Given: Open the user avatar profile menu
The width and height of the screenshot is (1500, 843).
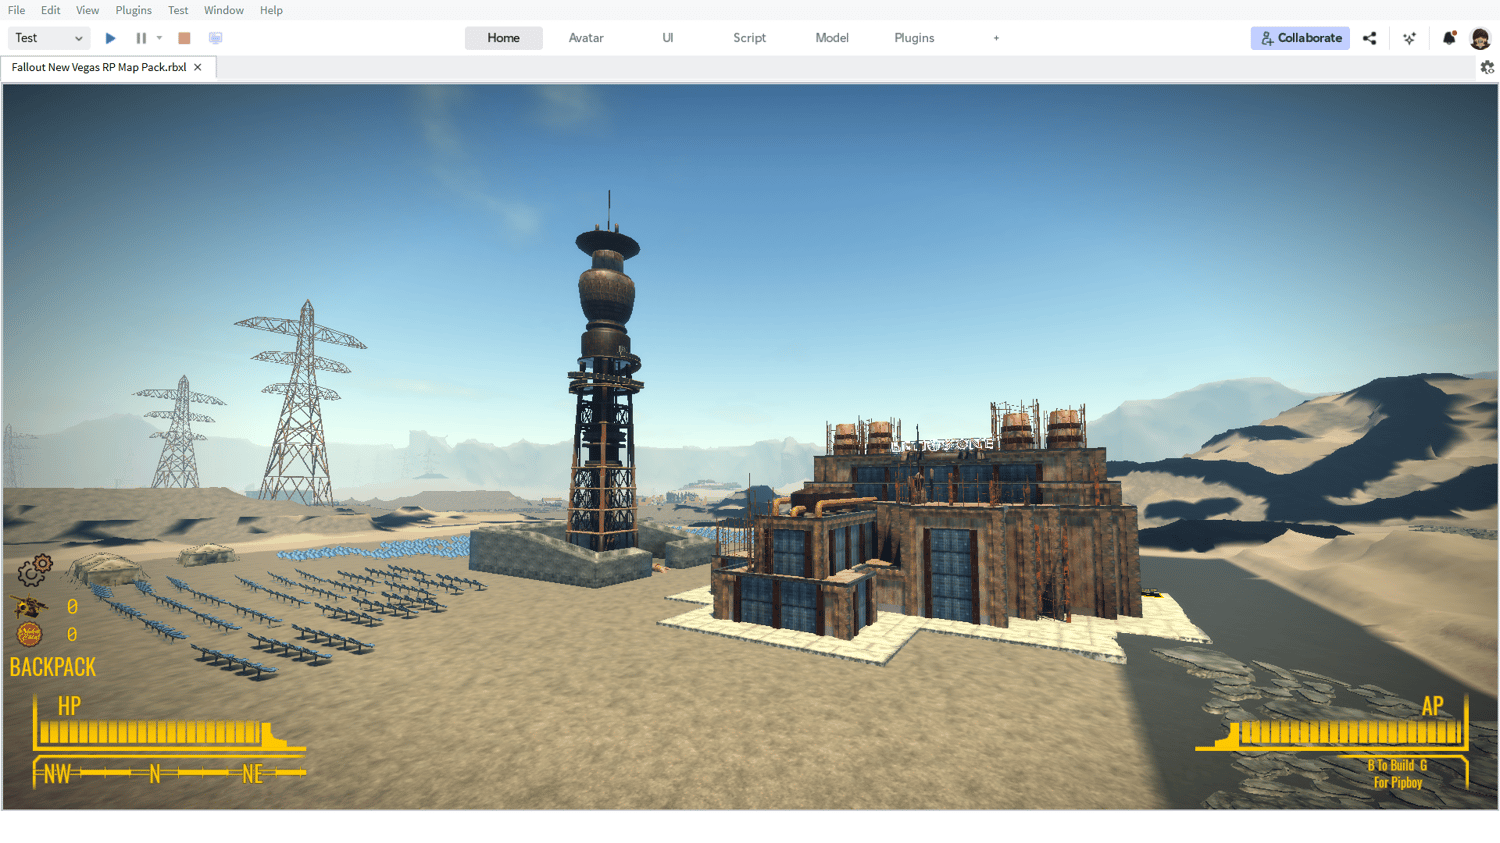Looking at the screenshot, I should (1481, 39).
